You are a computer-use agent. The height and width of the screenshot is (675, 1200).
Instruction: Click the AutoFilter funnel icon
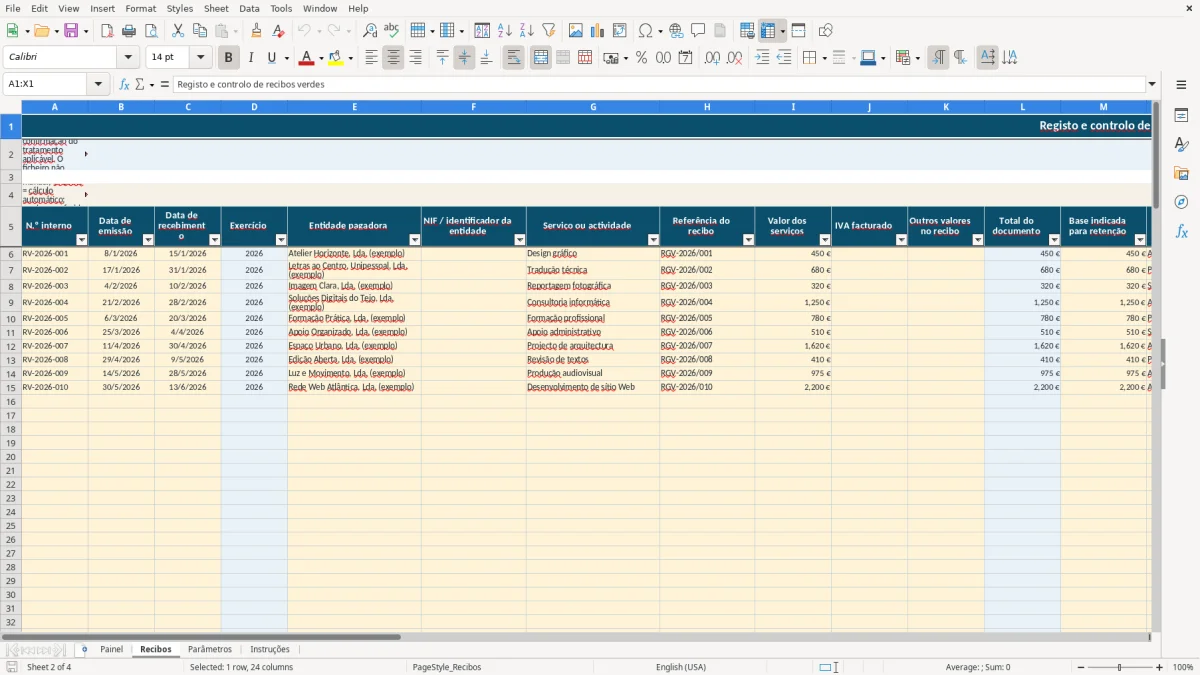click(x=549, y=31)
